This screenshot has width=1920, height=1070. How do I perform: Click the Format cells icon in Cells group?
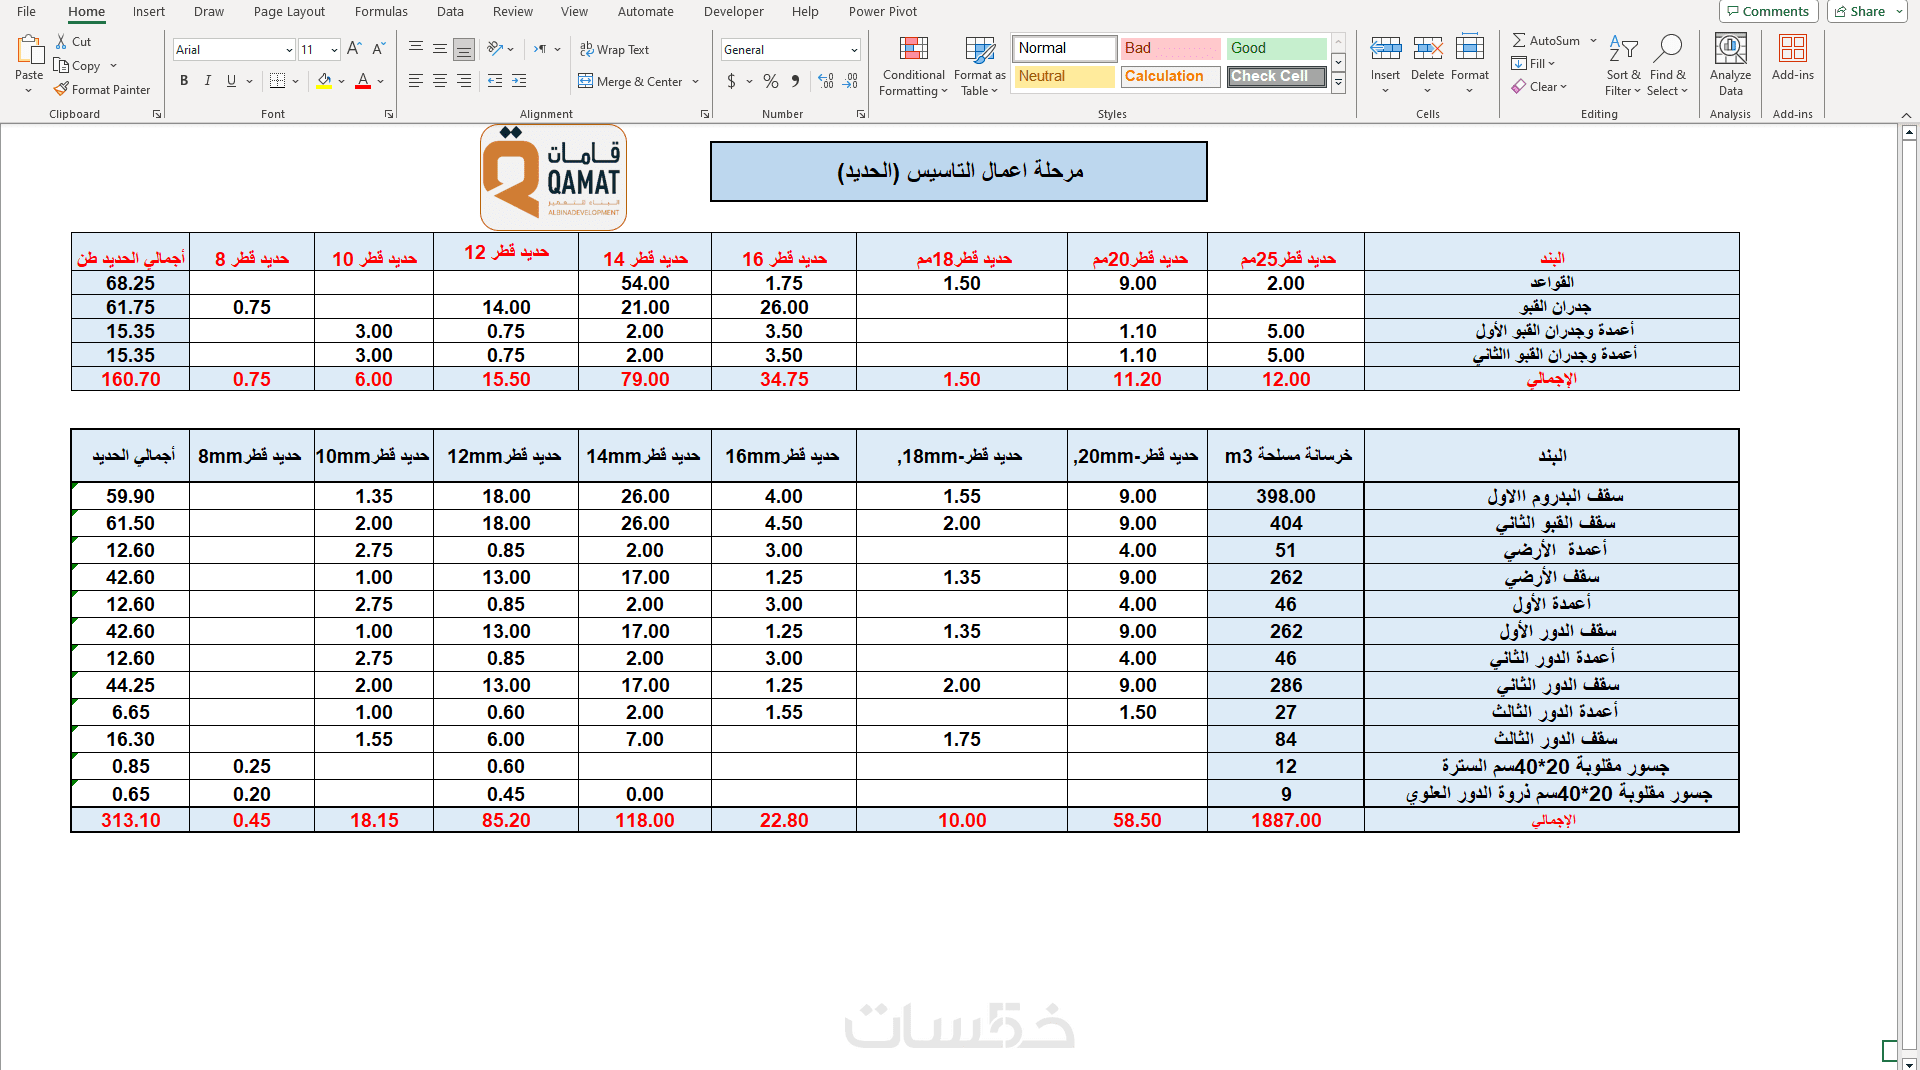1469,48
